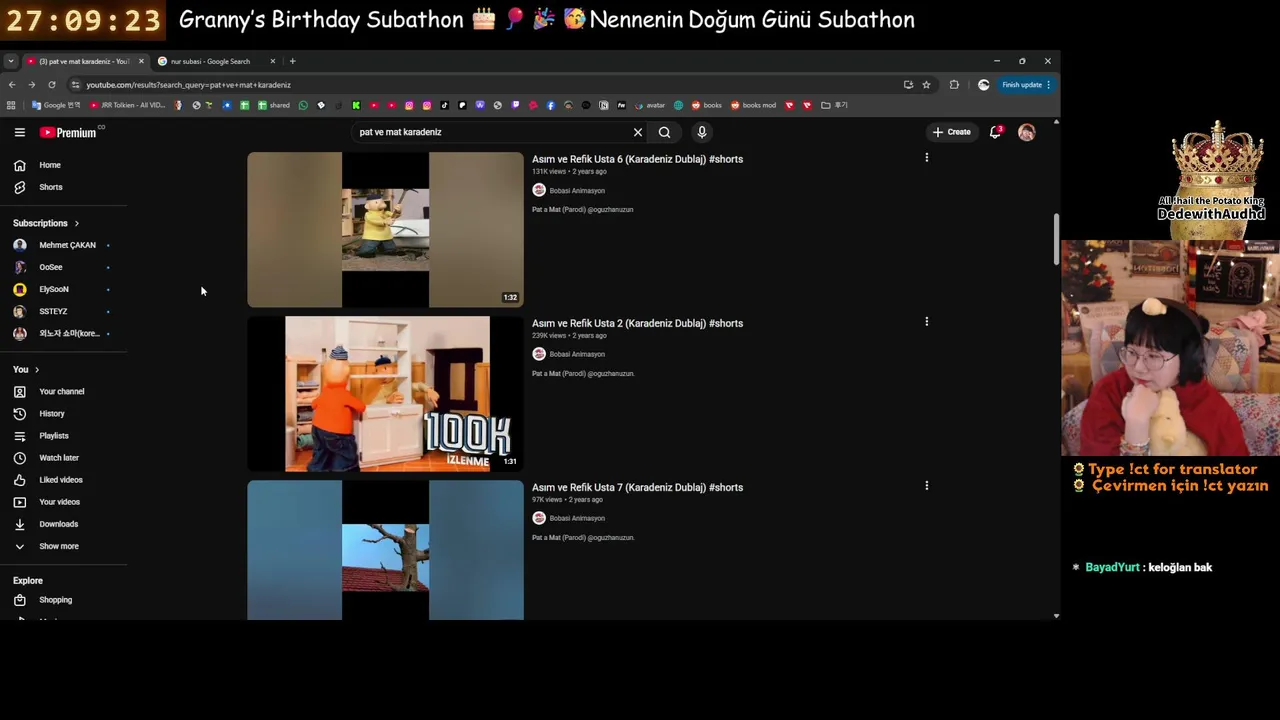Click the page vertical scrollbar thumb
Viewport: 1280px width, 720px height.
[x=1056, y=240]
